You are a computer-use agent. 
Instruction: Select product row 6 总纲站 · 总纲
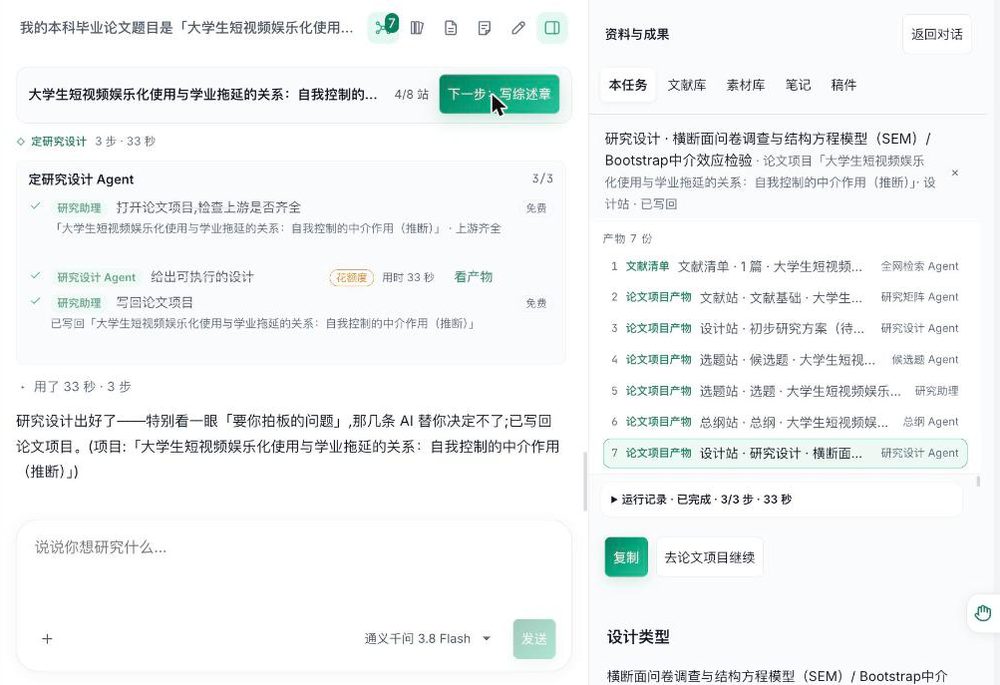coord(784,422)
